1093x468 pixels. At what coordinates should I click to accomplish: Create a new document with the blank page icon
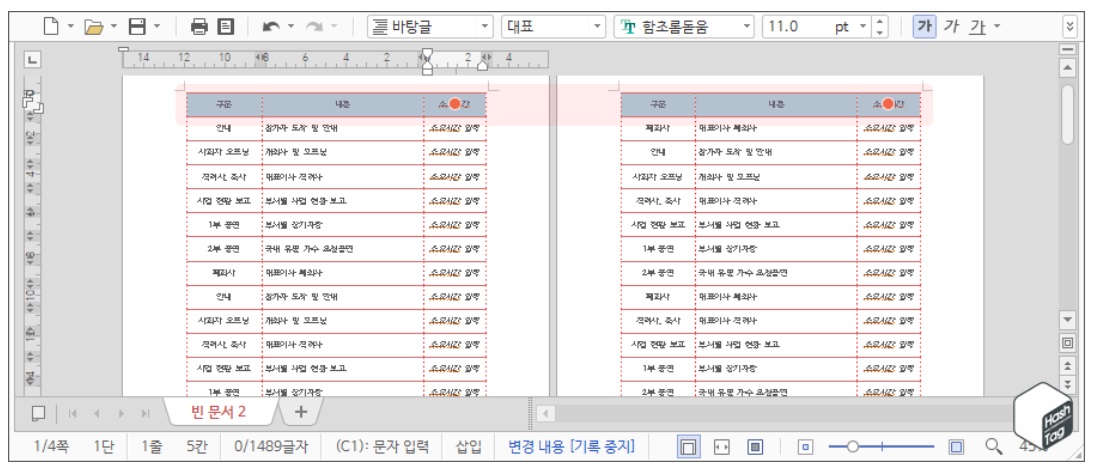(50, 27)
